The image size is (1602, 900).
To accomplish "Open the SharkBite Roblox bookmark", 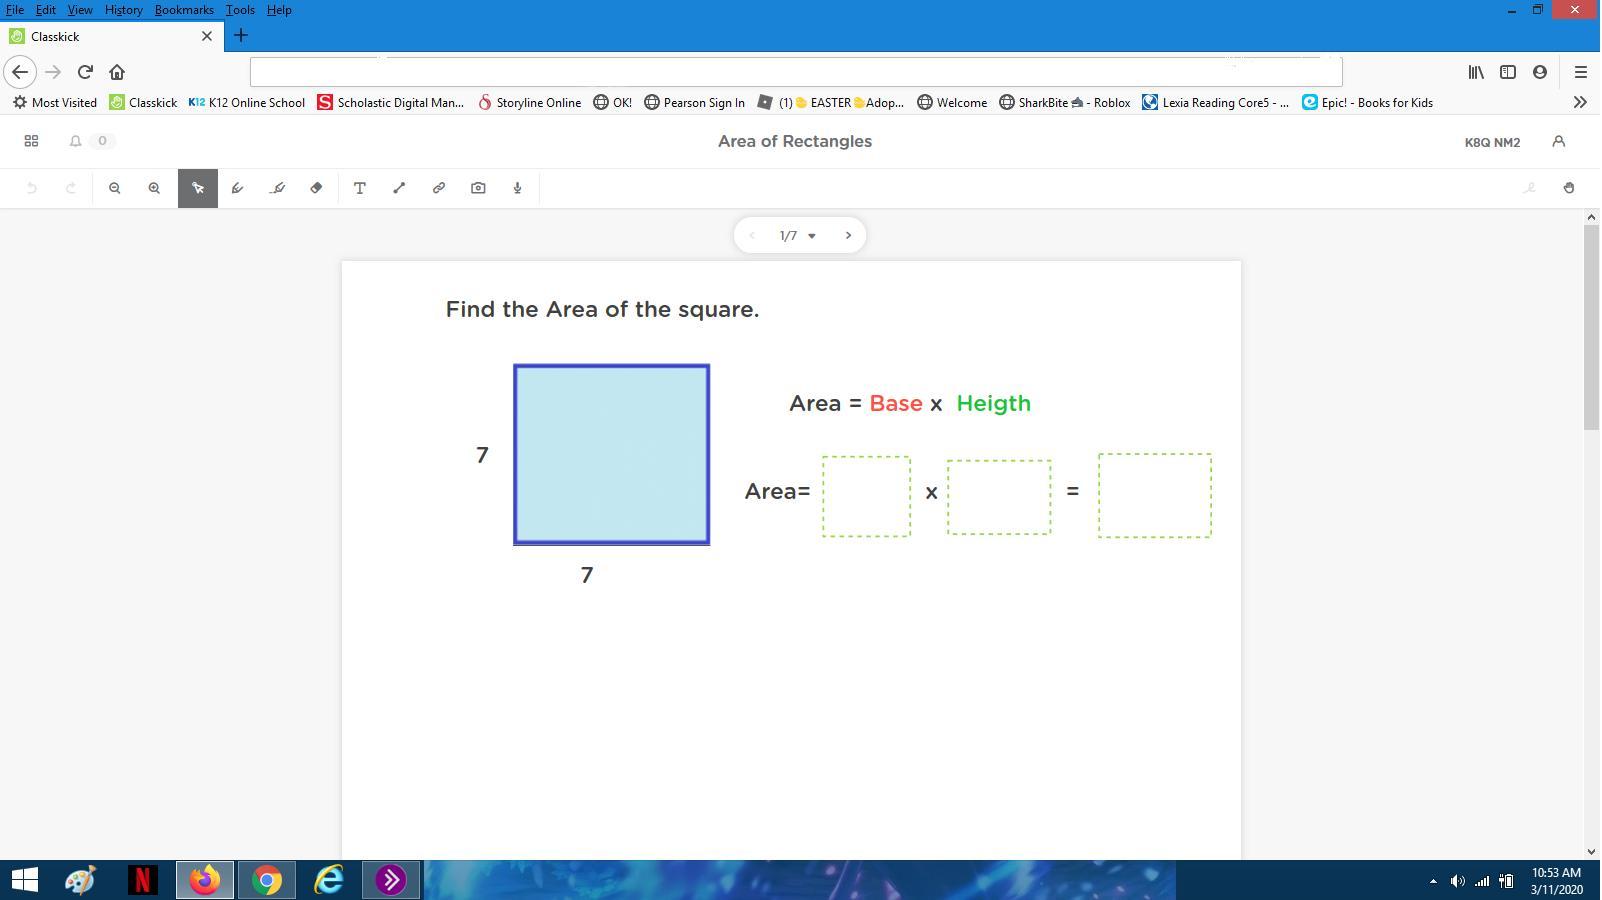I will pos(1065,102).
